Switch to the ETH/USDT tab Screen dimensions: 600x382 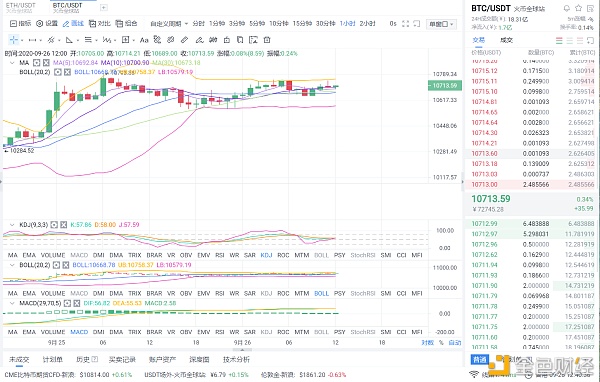pyautogui.click(x=21, y=7)
